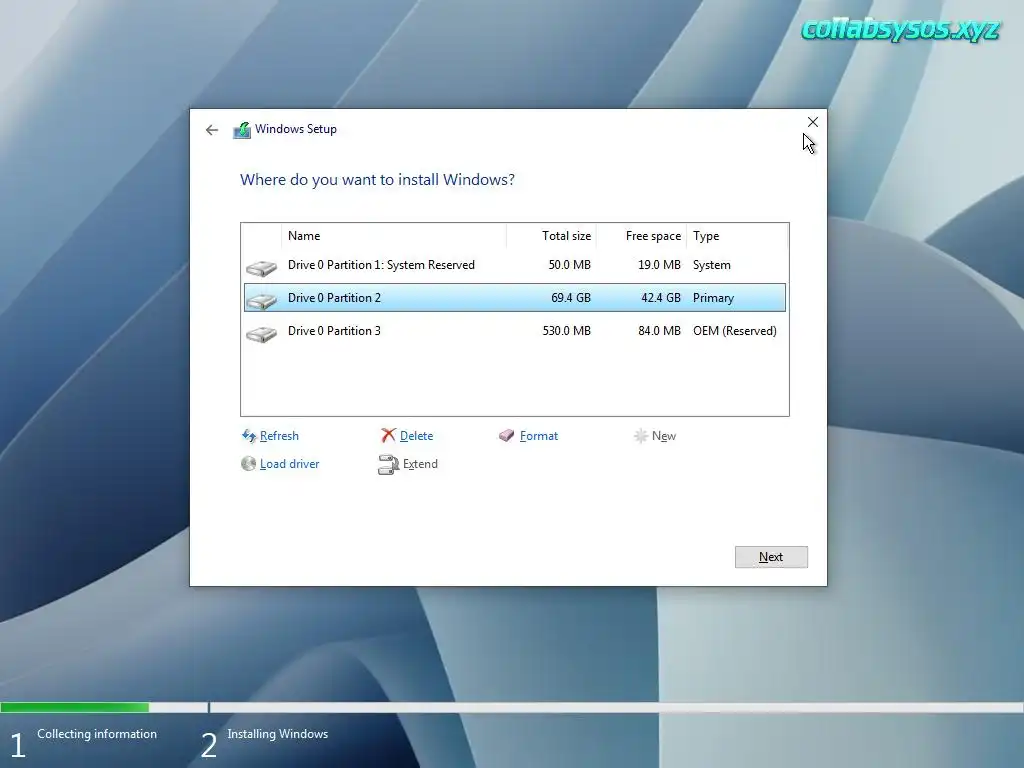Close the Windows Setup dialog
Image resolution: width=1024 pixels, height=768 pixels.
tap(813, 122)
